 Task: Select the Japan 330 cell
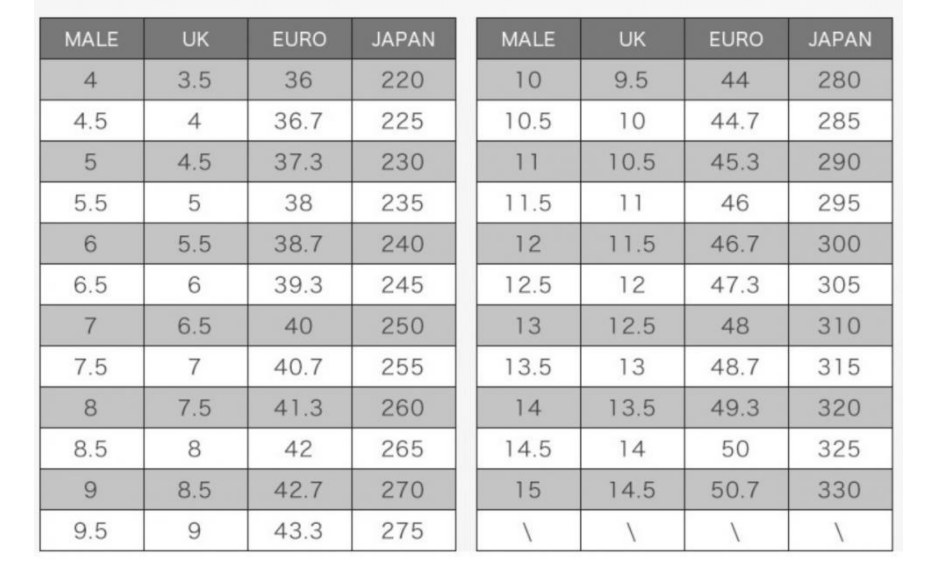pos(839,490)
